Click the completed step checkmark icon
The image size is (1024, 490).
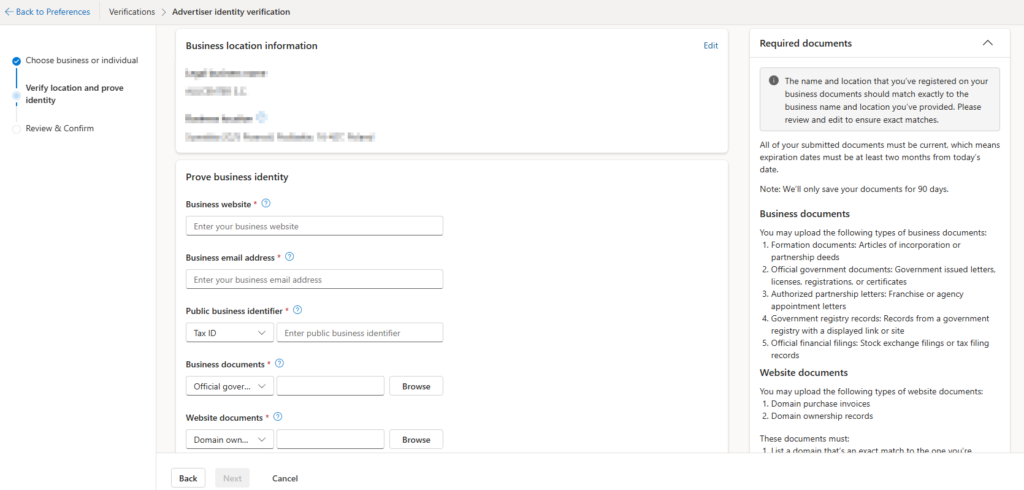click(16, 61)
